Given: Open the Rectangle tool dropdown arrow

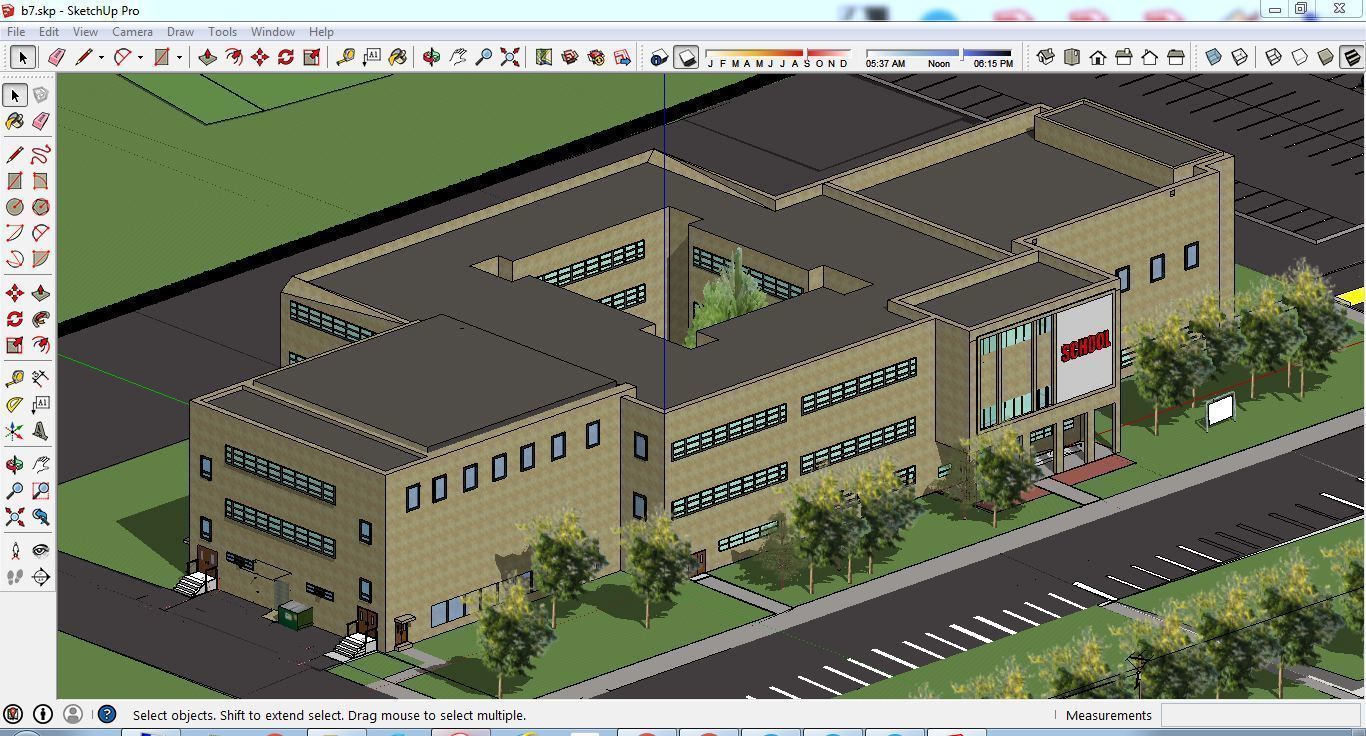Looking at the screenshot, I should [179, 57].
